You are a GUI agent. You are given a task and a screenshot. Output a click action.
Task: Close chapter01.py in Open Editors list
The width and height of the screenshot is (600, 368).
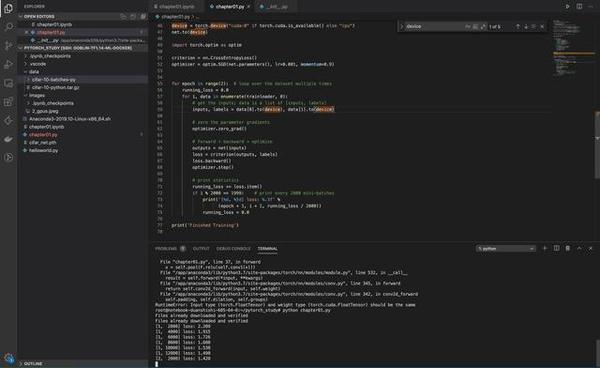(26, 32)
